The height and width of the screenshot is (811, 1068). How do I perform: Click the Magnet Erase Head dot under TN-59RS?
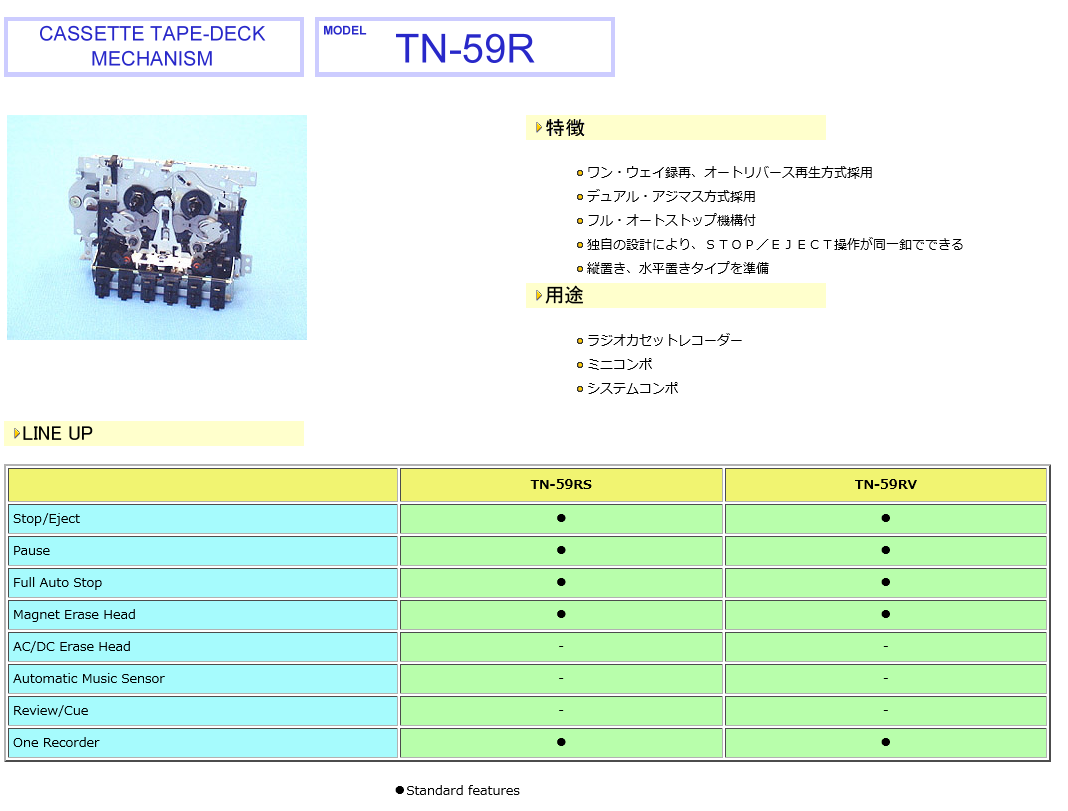pyautogui.click(x=561, y=614)
